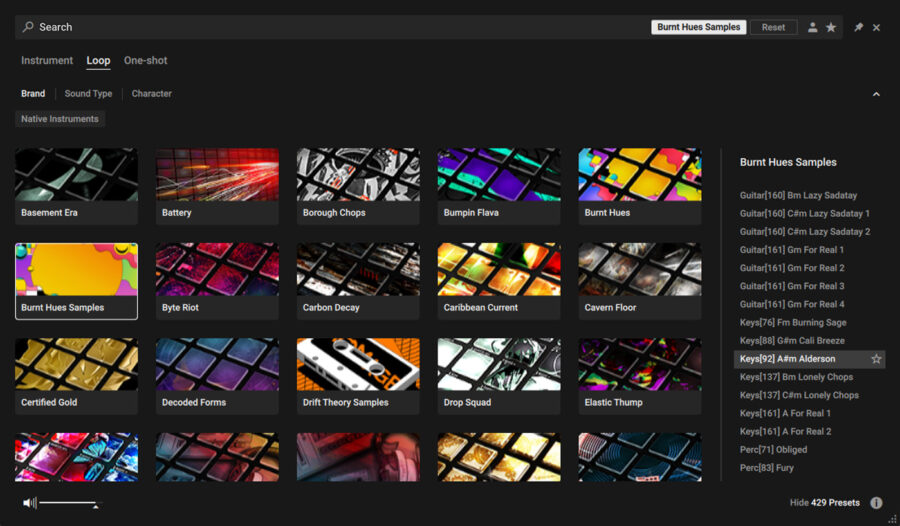900x526 pixels.
Task: Mute preview with the speaker icon
Action: pos(29,503)
